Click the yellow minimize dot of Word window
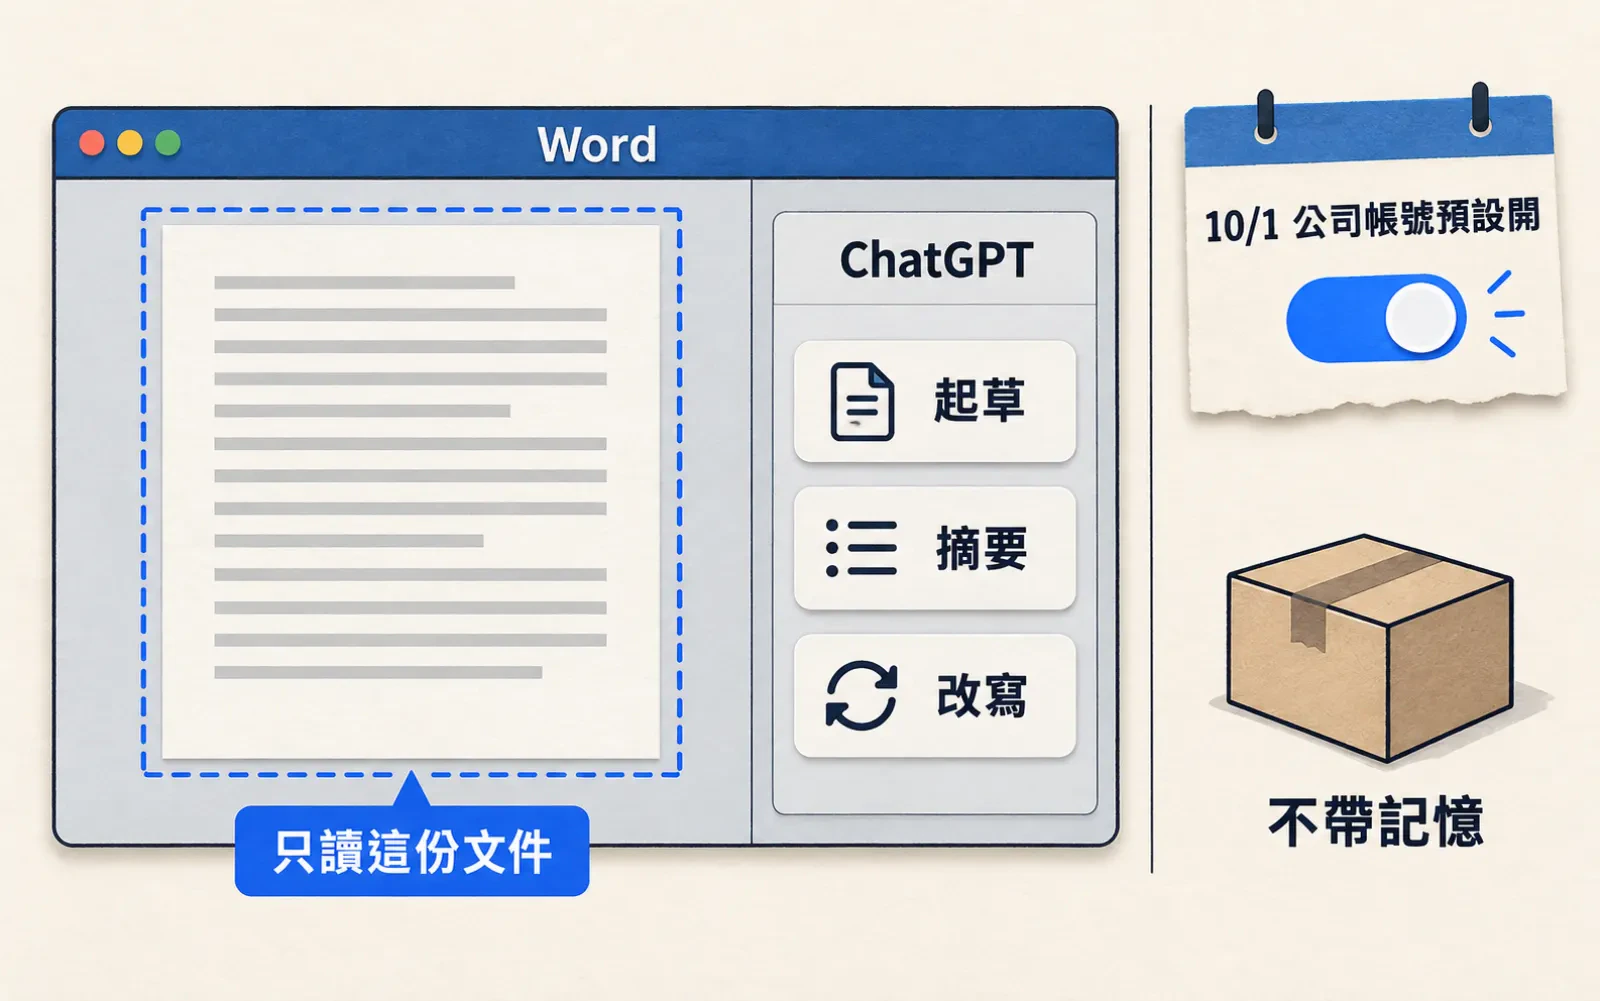Image resolution: width=1600 pixels, height=1001 pixels. 130,143
